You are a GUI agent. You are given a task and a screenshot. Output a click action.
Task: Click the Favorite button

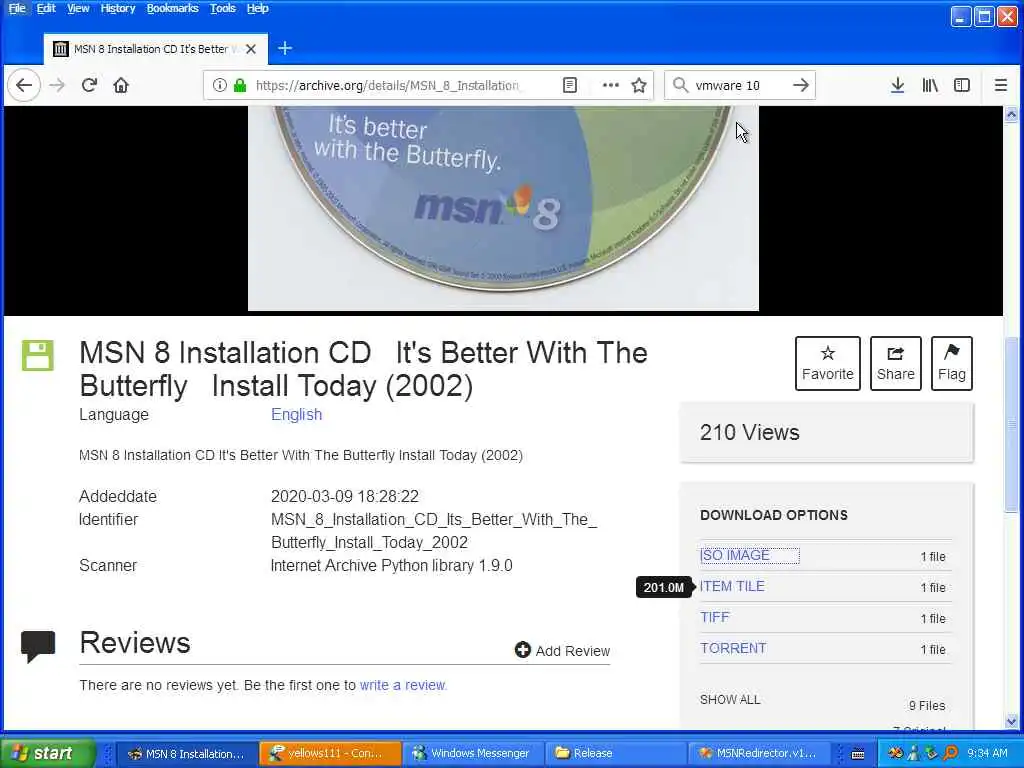point(827,364)
